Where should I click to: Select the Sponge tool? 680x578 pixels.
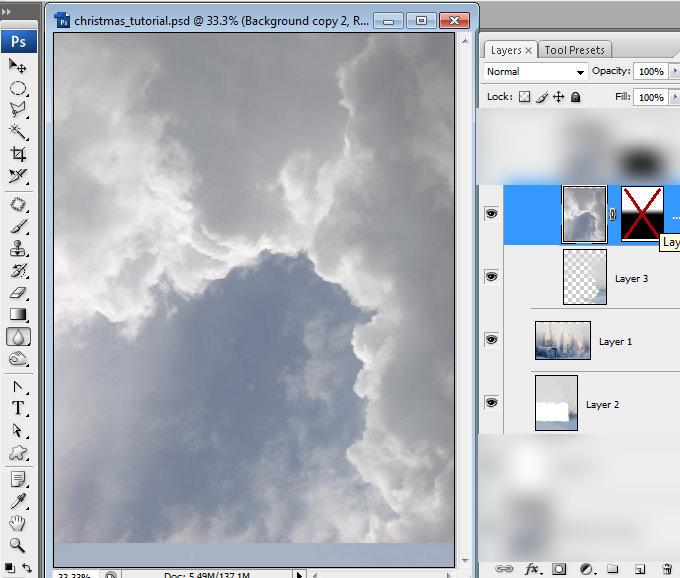pos(18,359)
